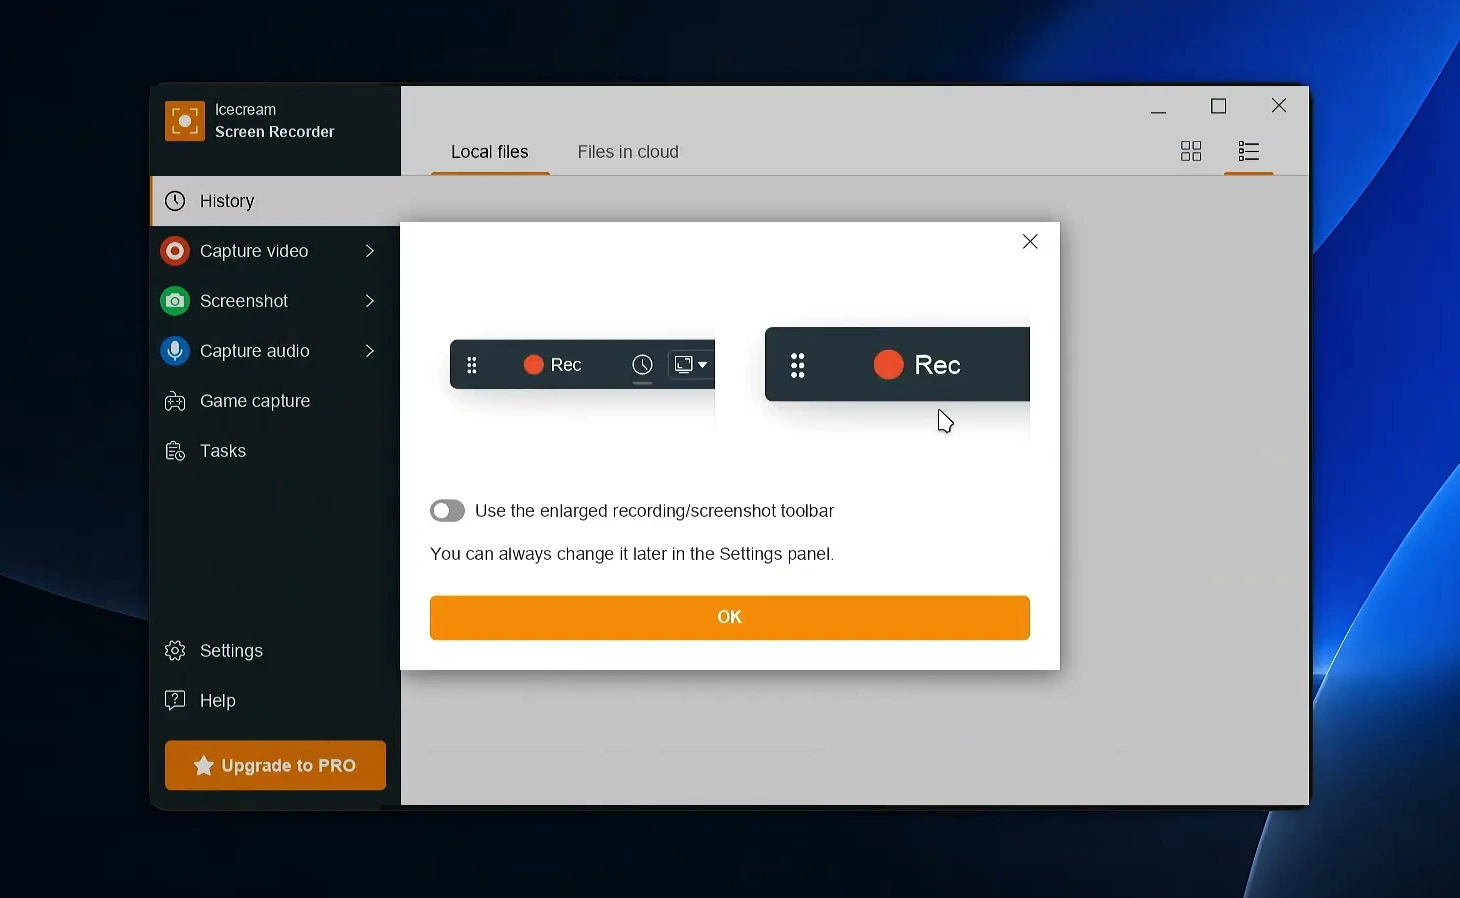Click the 'Use the enlarged recording/screenshot toolbar' label
Screen dimensions: 1460x898
click(x=654, y=511)
